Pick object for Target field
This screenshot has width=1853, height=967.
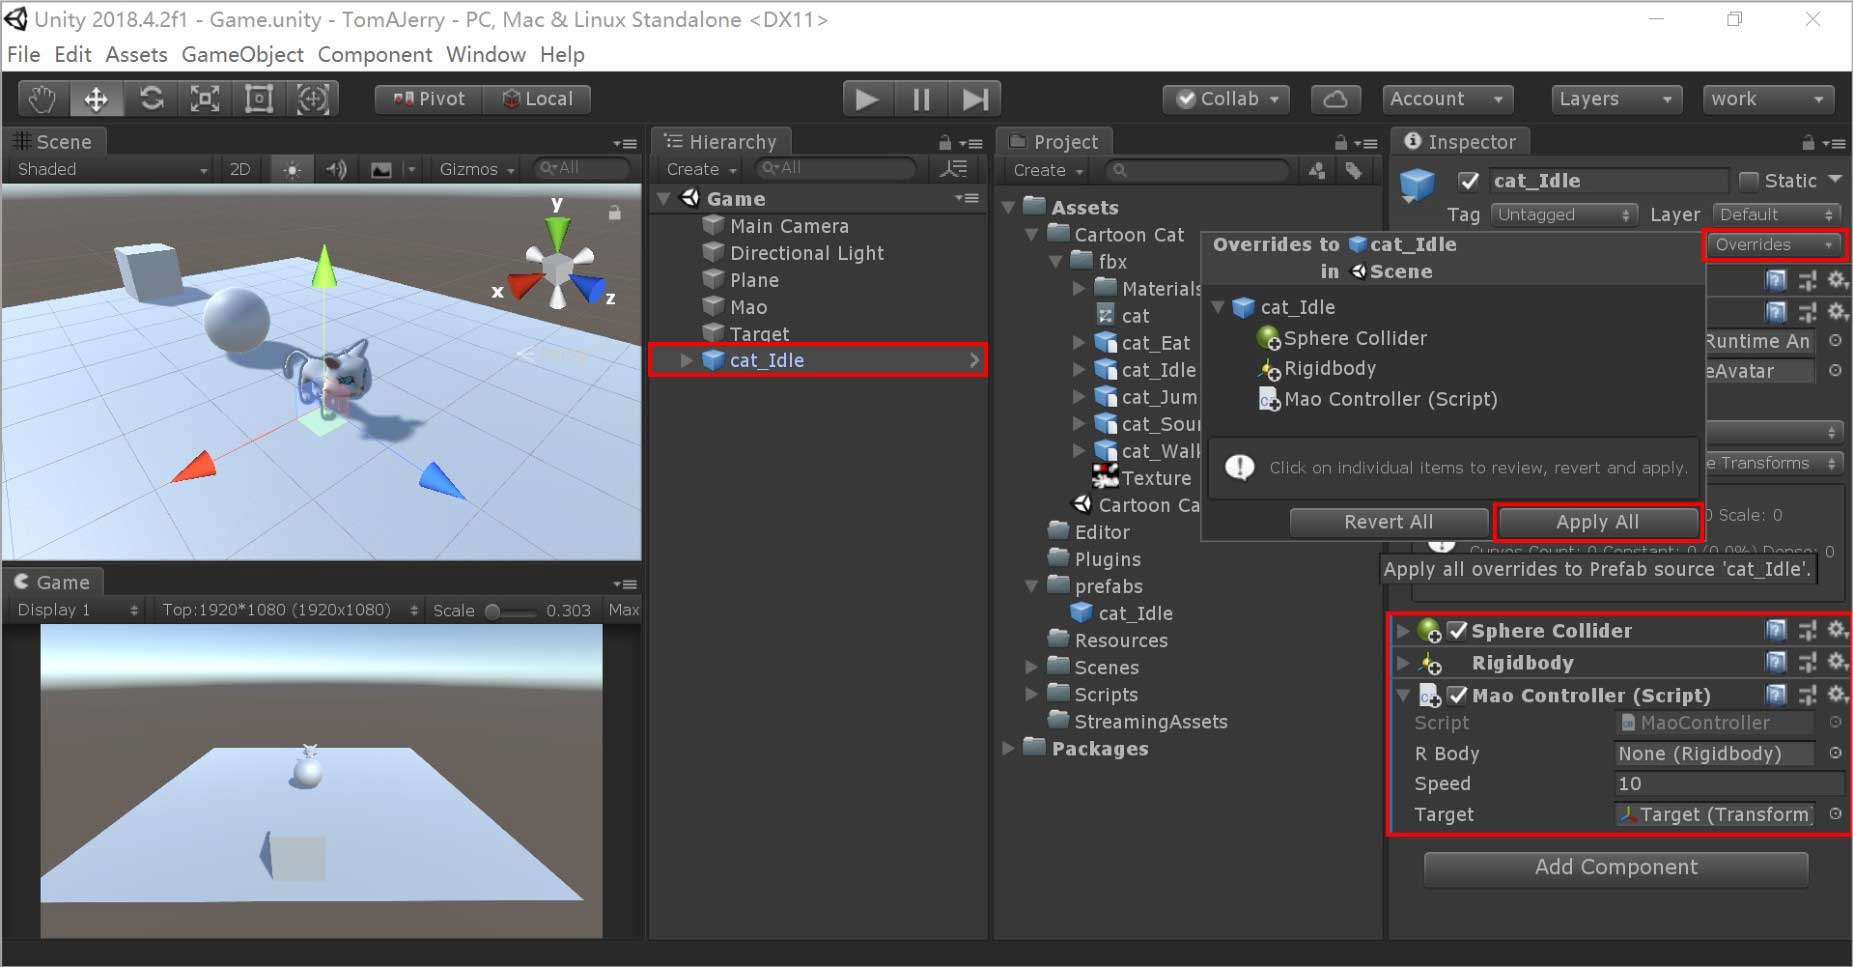[1835, 814]
